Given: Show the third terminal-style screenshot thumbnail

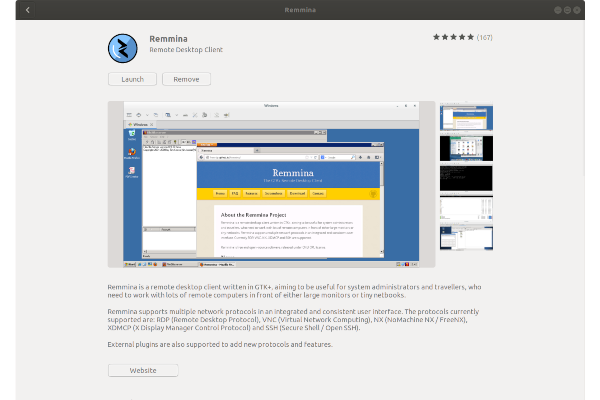Looking at the screenshot, I should [x=466, y=178].
